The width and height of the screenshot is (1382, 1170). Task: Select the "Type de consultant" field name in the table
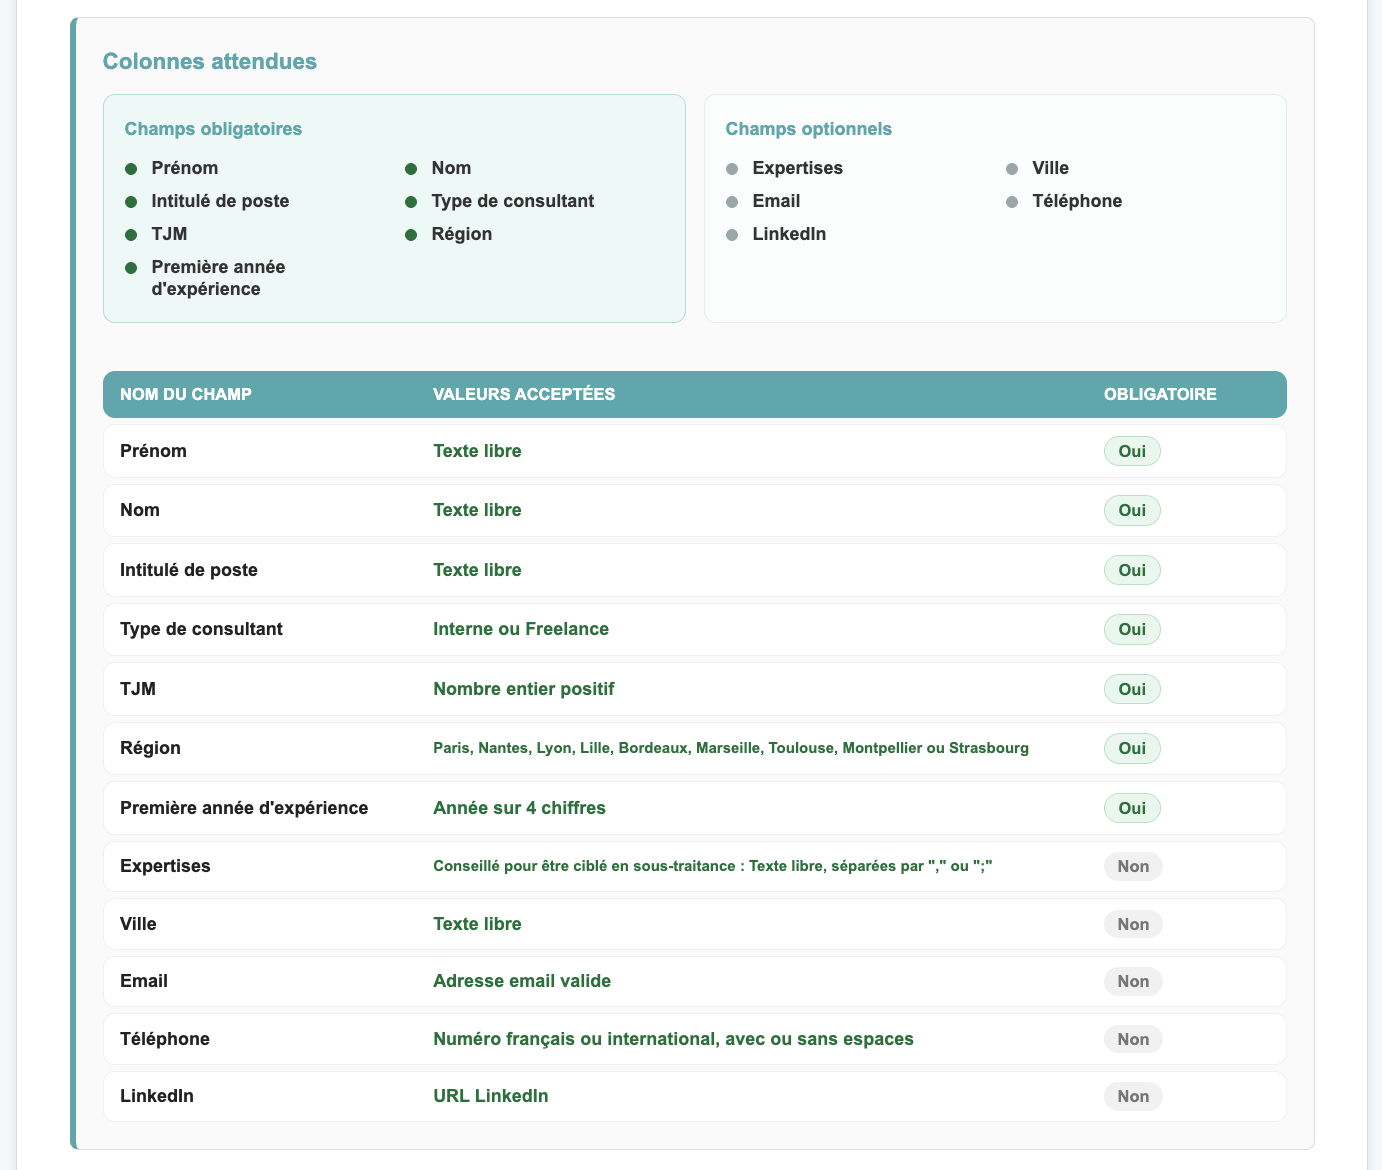click(201, 629)
